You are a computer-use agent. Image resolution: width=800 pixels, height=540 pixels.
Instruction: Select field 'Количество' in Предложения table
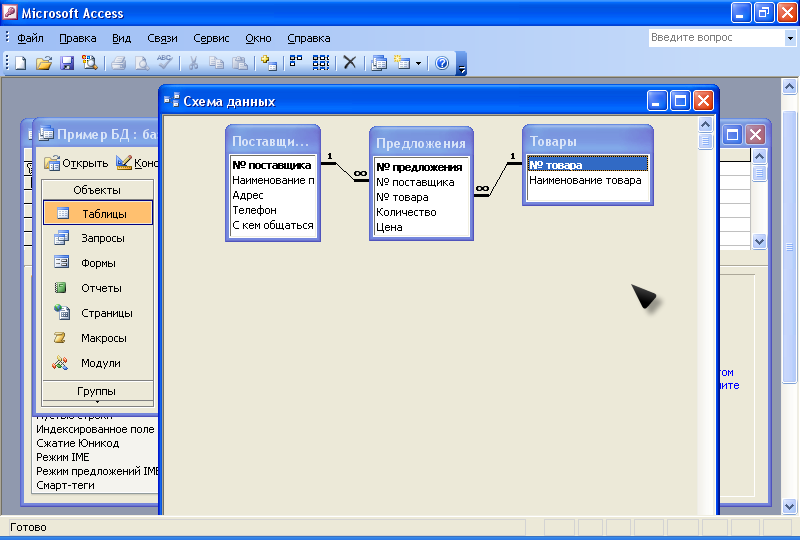pyautogui.click(x=421, y=212)
